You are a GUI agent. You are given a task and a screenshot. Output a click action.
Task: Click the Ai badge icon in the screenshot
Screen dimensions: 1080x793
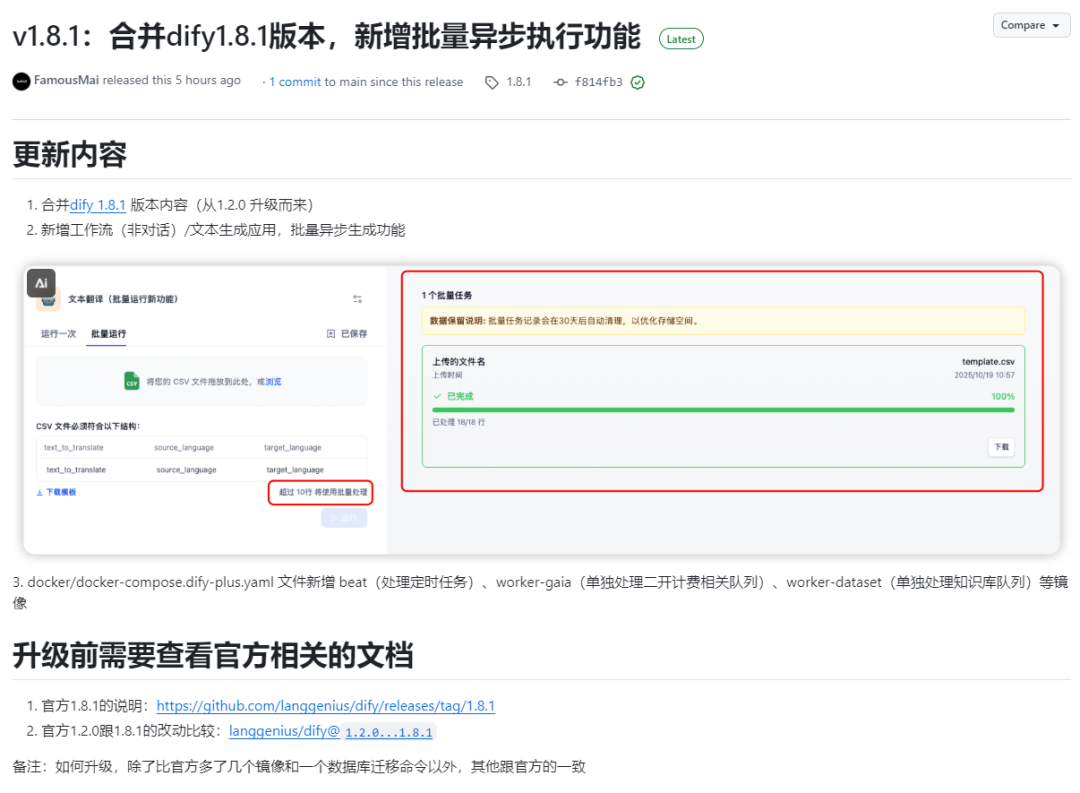click(41, 282)
